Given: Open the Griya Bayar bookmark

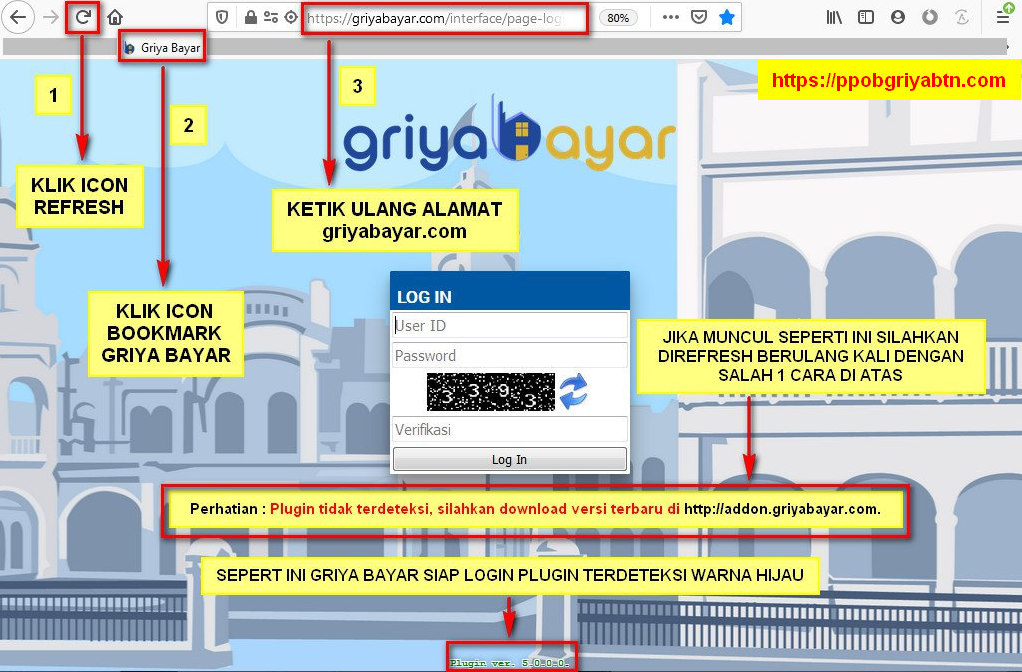Looking at the screenshot, I should click(162, 47).
